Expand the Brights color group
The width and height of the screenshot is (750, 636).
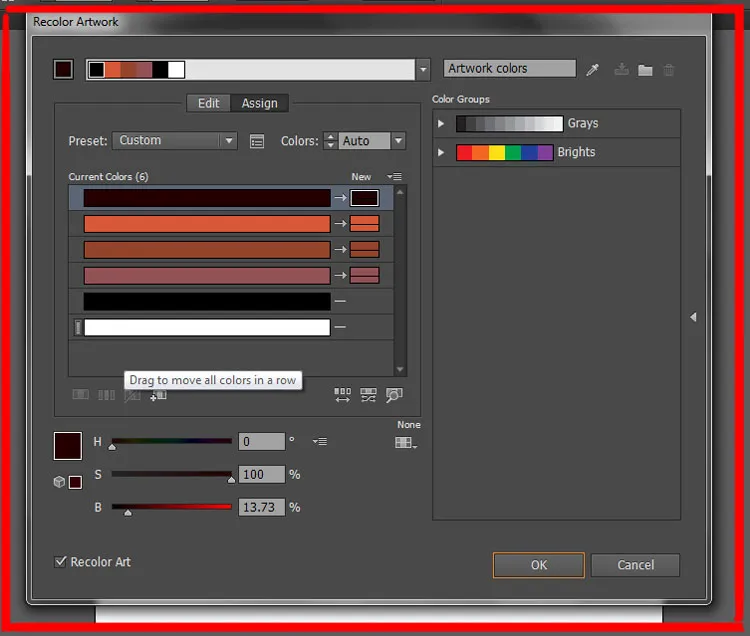[x=441, y=153]
